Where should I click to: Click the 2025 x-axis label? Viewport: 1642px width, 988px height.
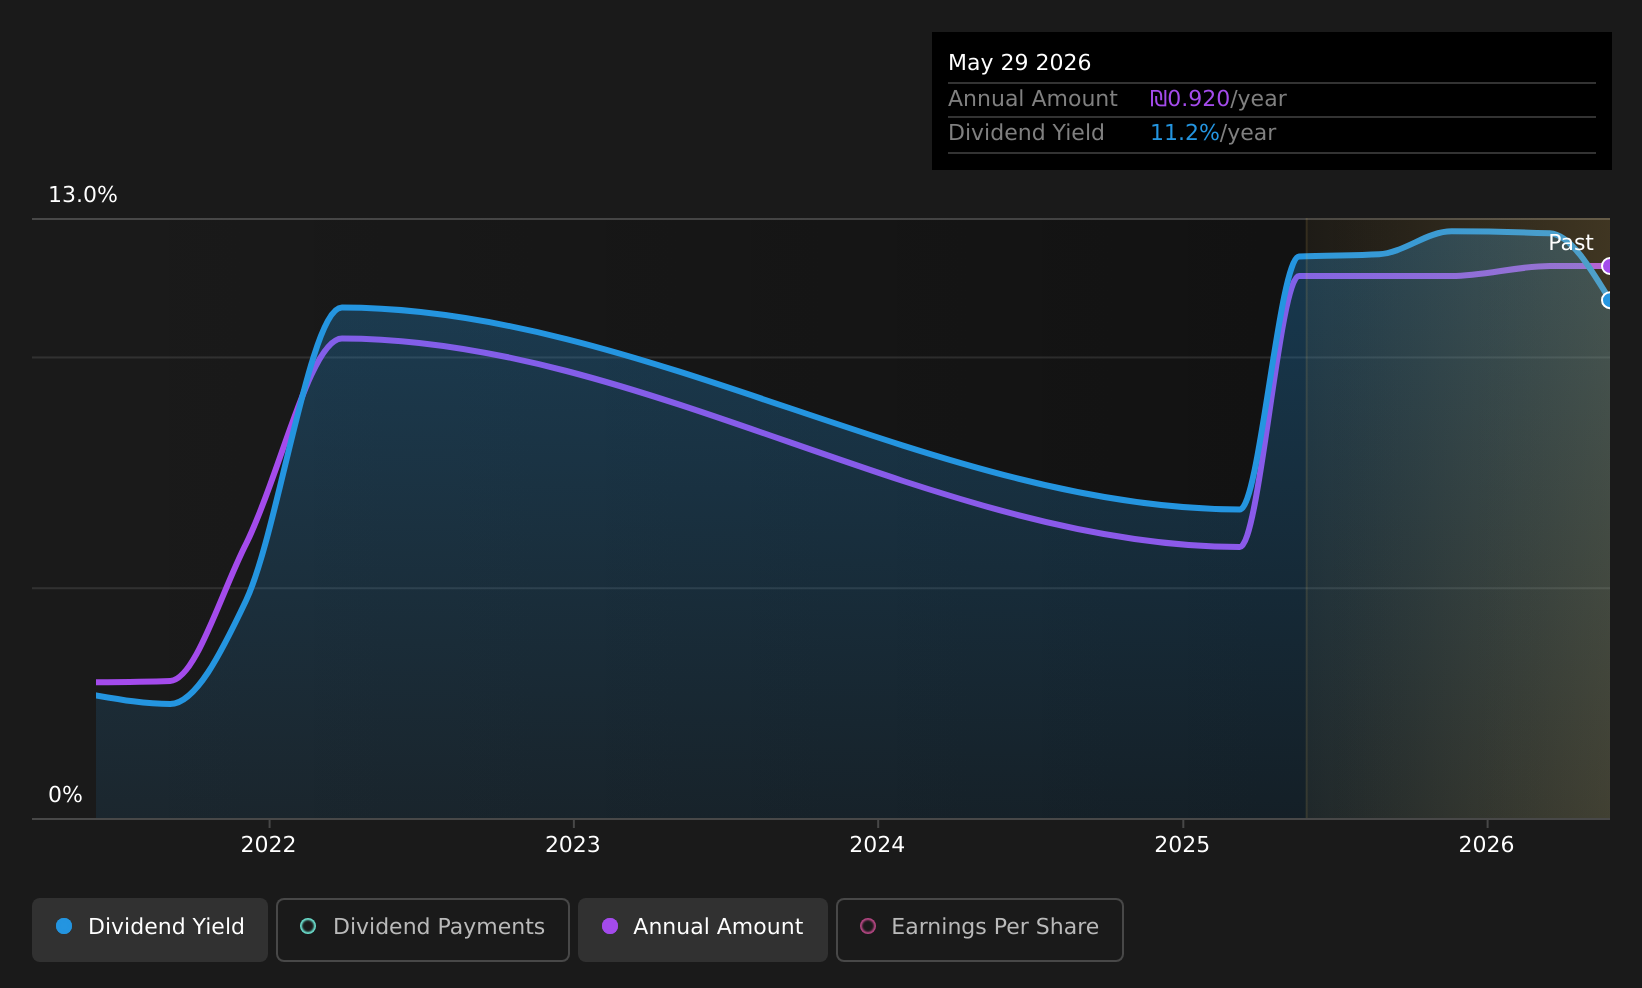click(x=1182, y=845)
